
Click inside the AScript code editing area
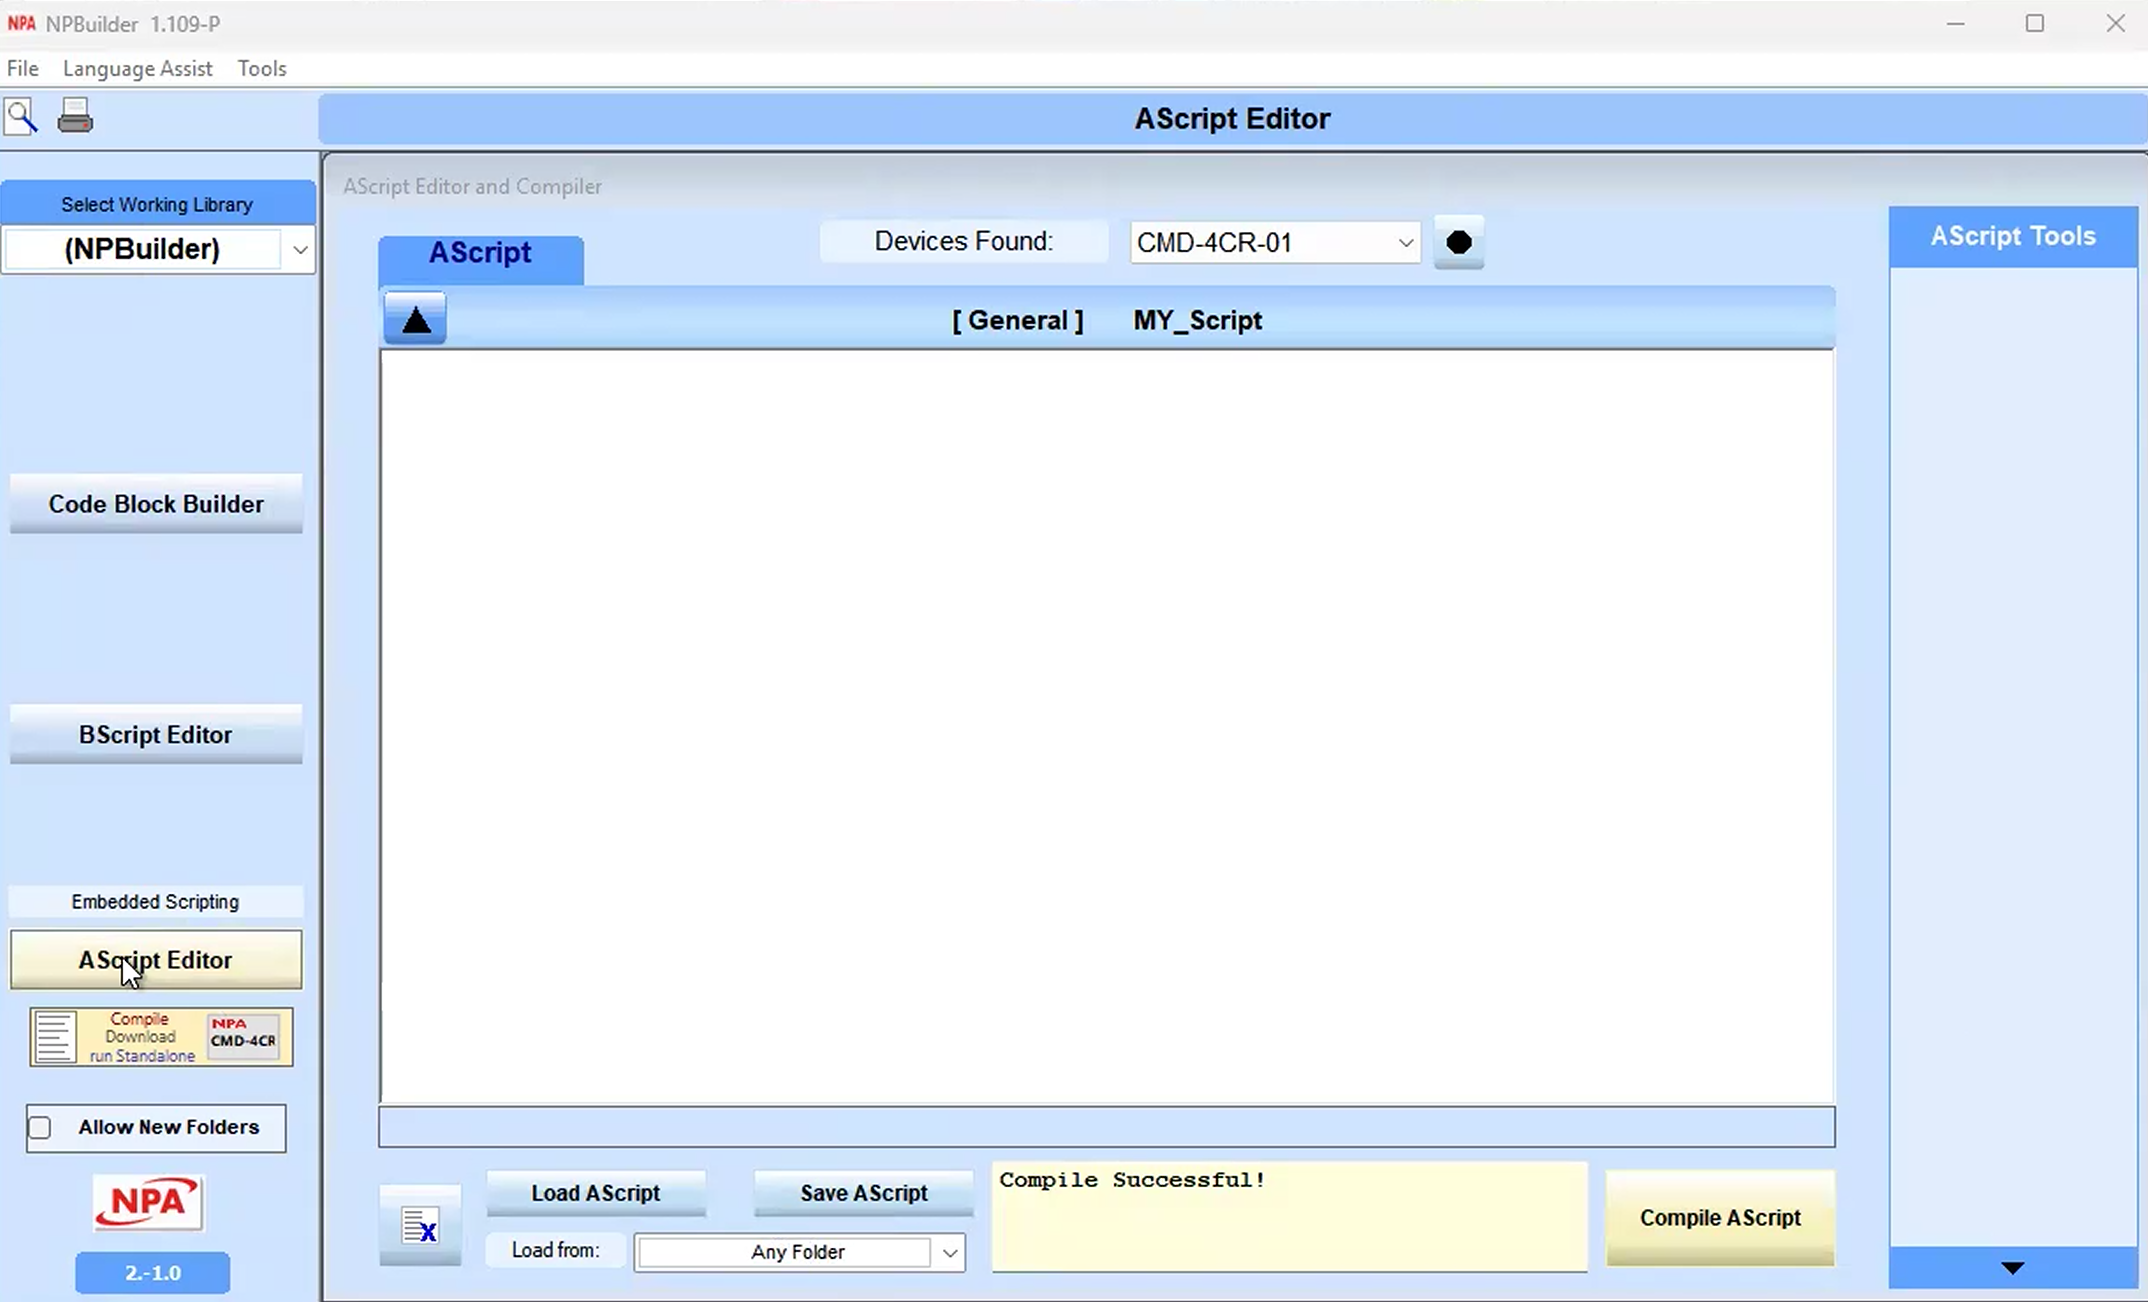click(1107, 726)
